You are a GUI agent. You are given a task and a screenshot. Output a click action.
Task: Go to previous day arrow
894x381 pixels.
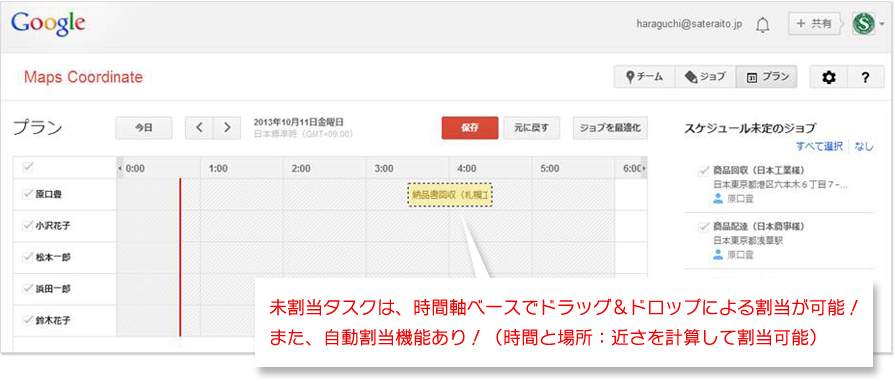[199, 128]
